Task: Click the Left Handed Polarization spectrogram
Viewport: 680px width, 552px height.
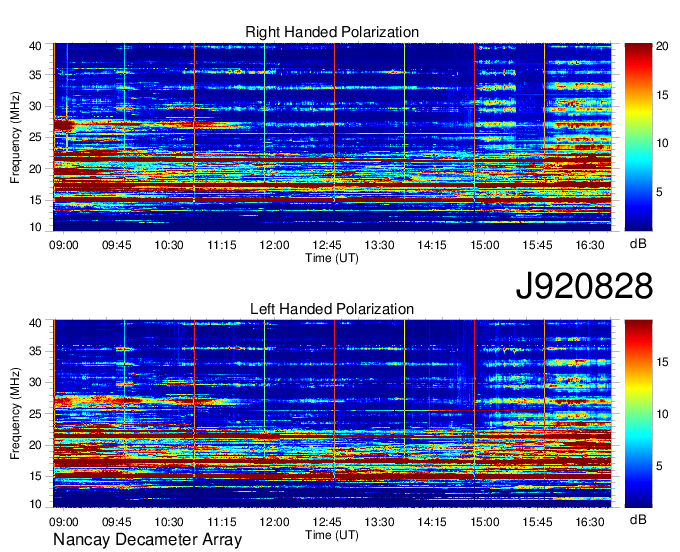Action: tap(332, 414)
